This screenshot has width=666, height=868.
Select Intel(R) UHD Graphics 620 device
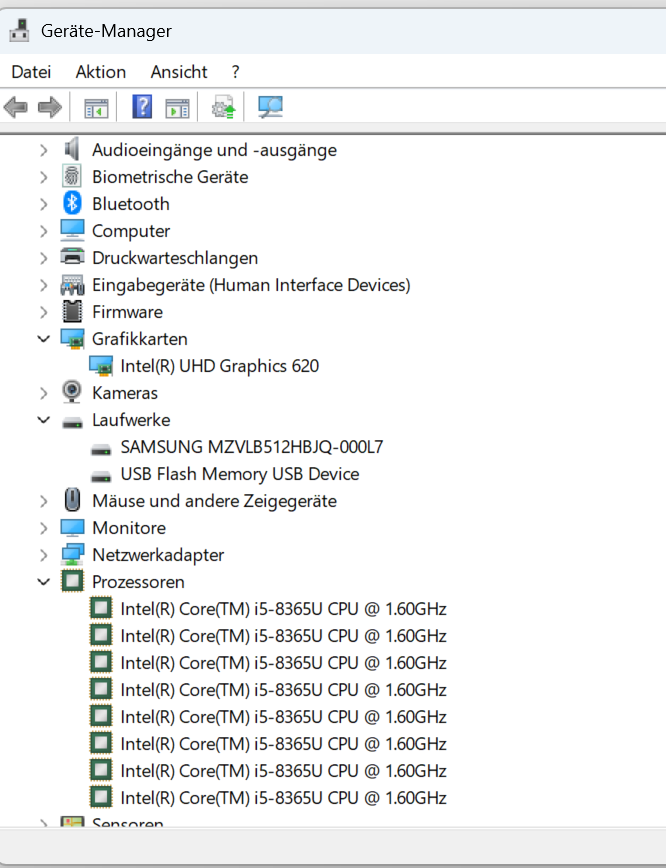[x=220, y=366]
